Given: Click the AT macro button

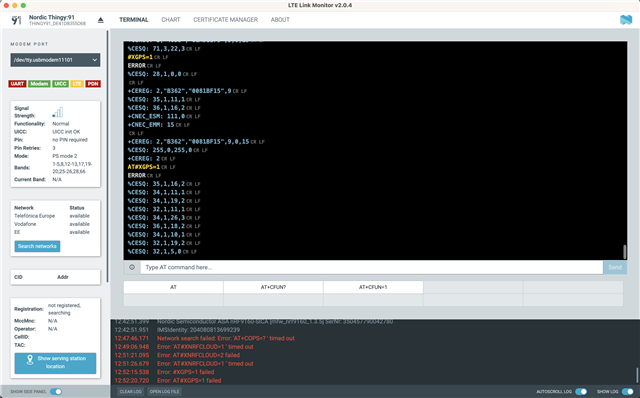Looking at the screenshot, I should pyautogui.click(x=173, y=287).
